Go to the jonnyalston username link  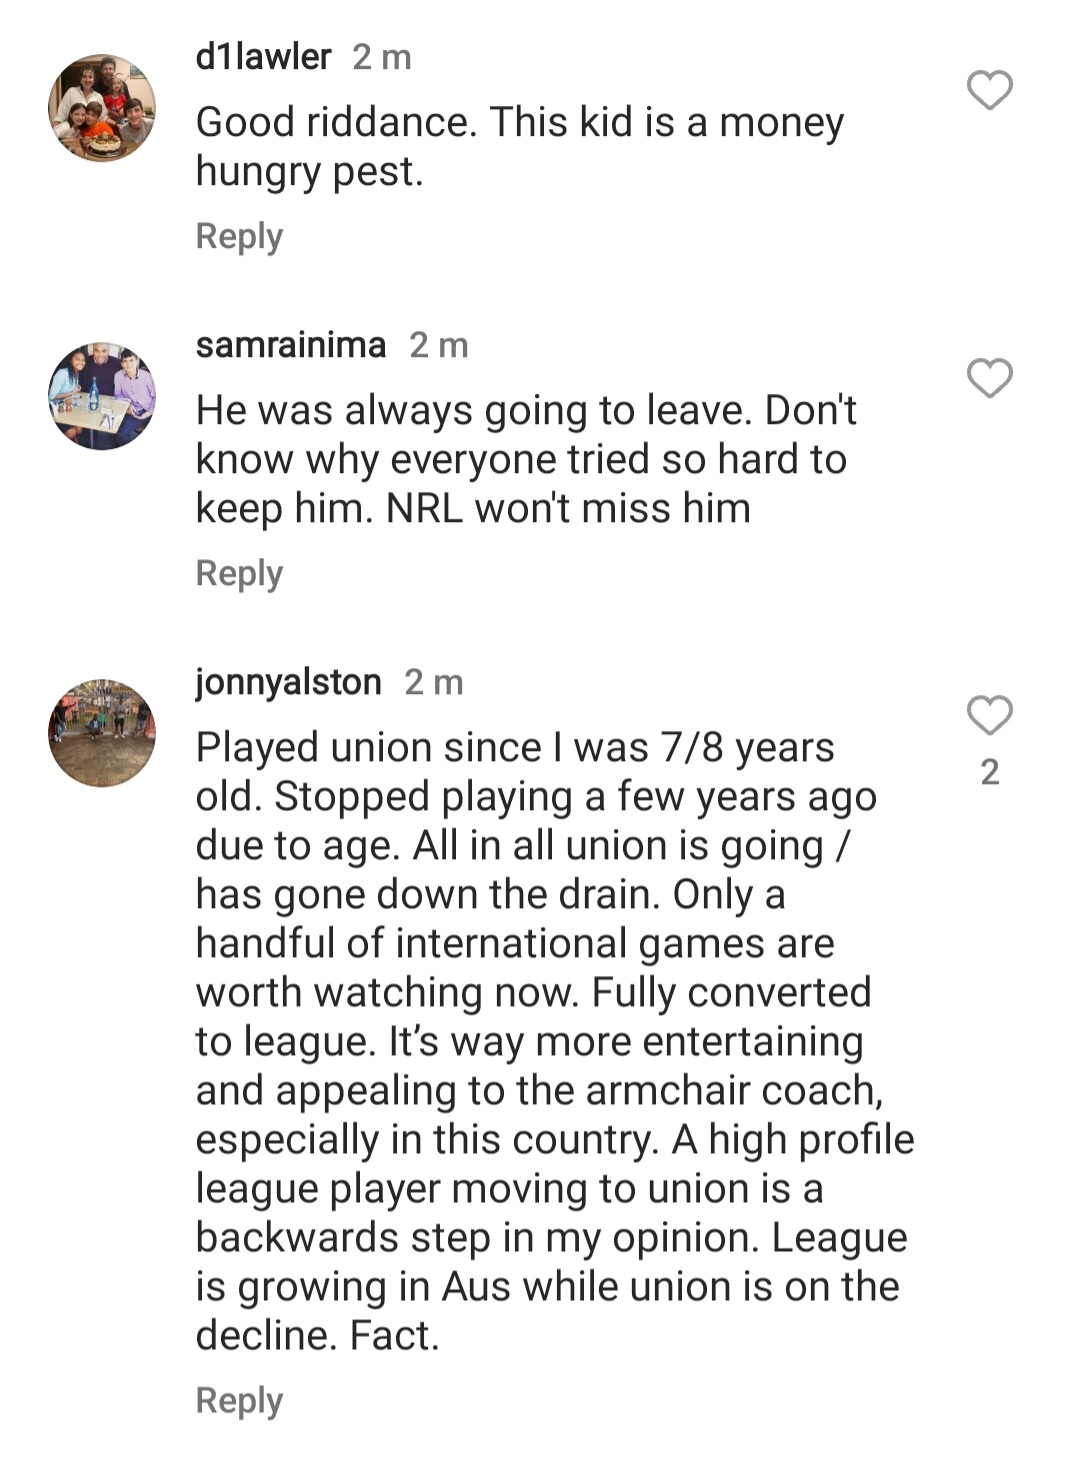288,682
